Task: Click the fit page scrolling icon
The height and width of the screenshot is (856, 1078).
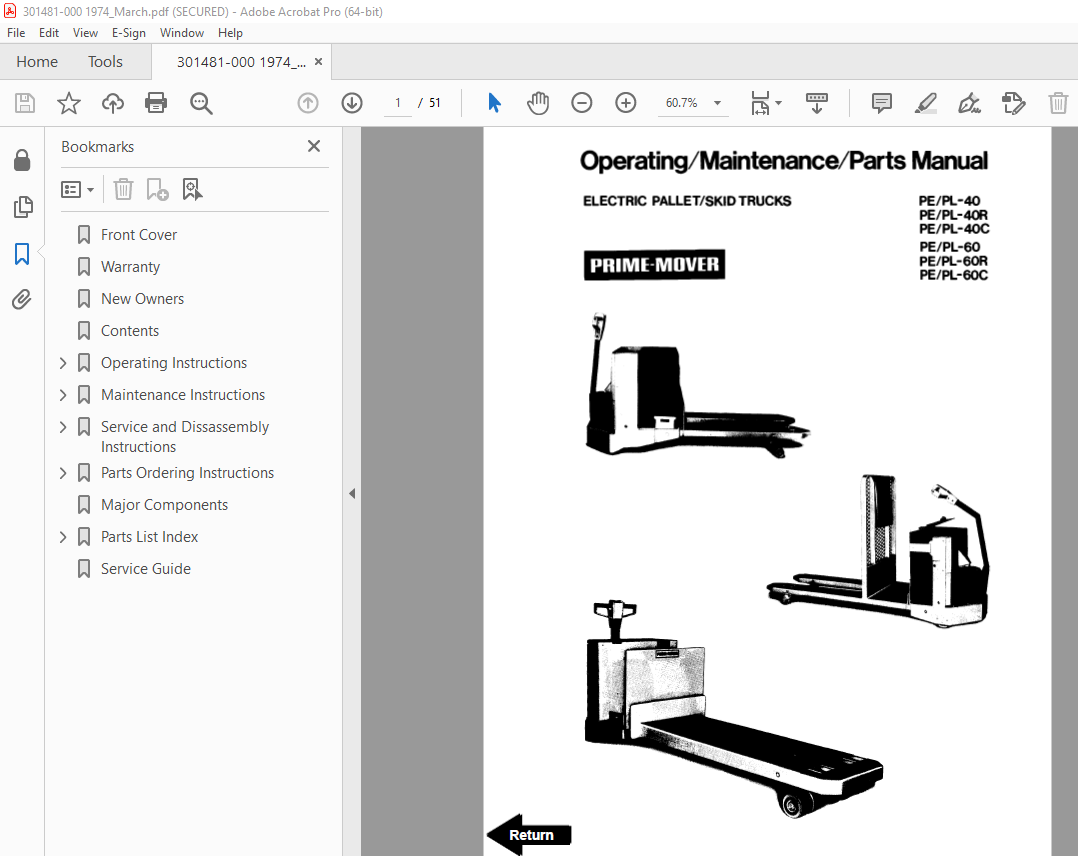Action: [x=760, y=103]
